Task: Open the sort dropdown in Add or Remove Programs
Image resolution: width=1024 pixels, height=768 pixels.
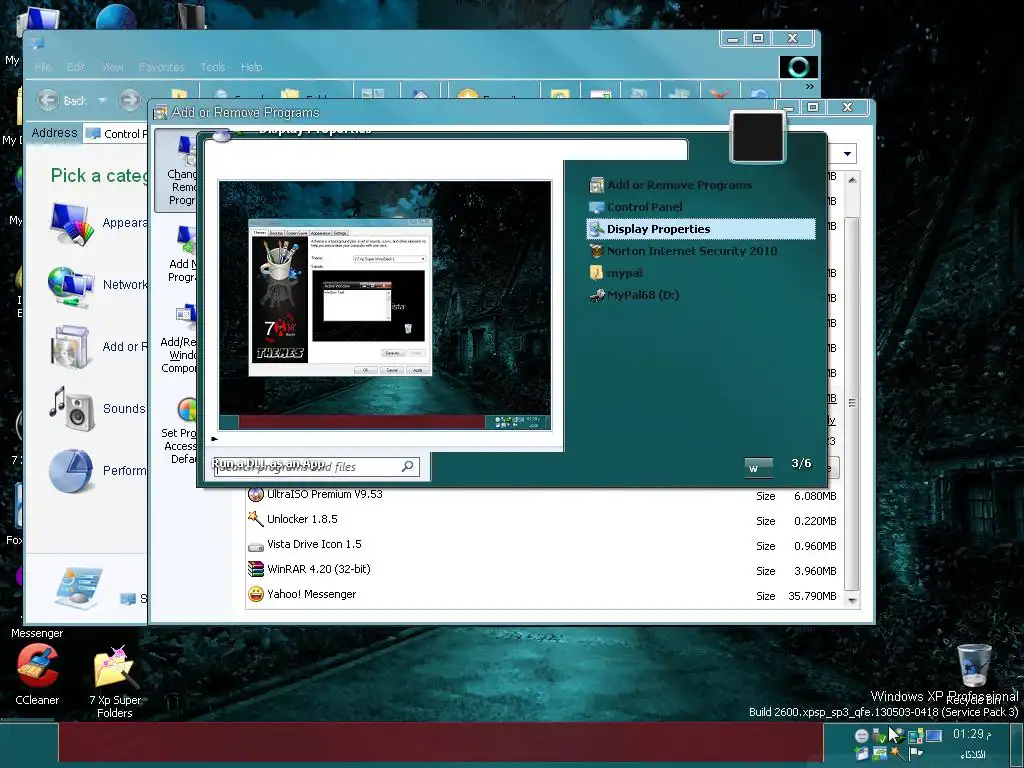Action: pos(847,154)
